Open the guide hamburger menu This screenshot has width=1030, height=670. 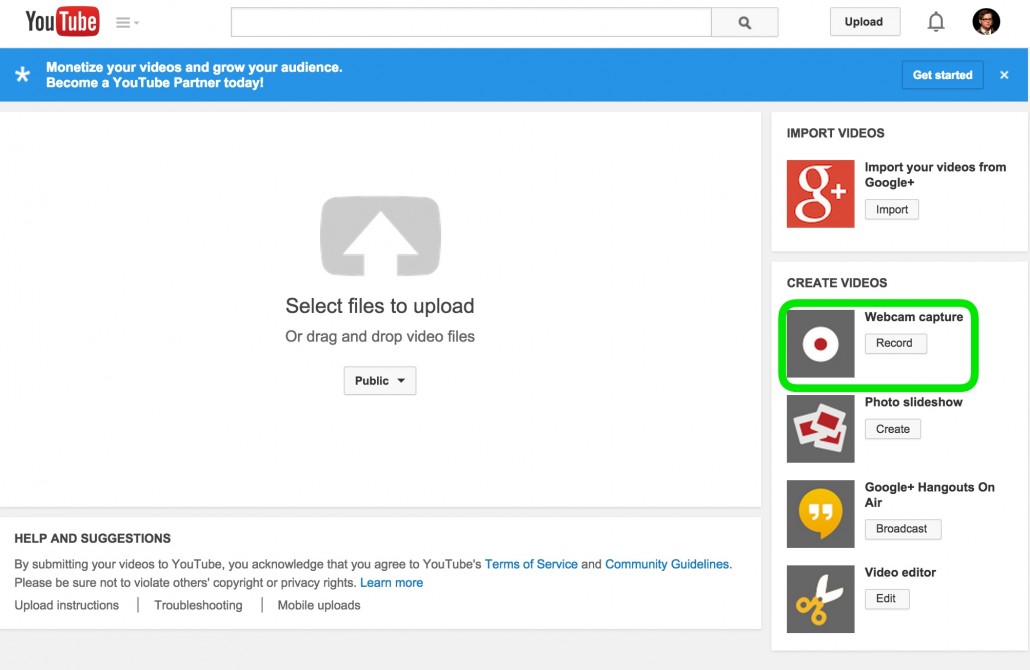(127, 22)
